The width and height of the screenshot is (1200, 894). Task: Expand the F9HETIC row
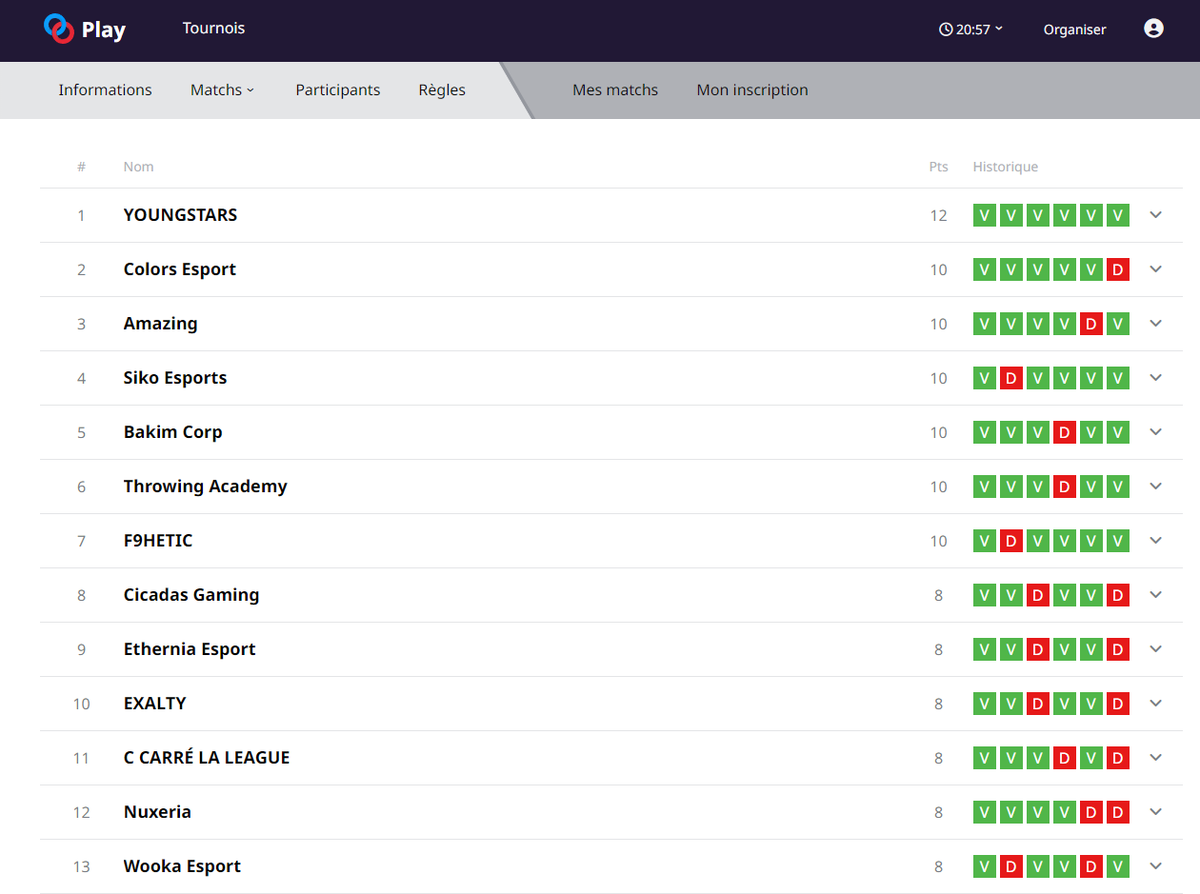[1156, 540]
